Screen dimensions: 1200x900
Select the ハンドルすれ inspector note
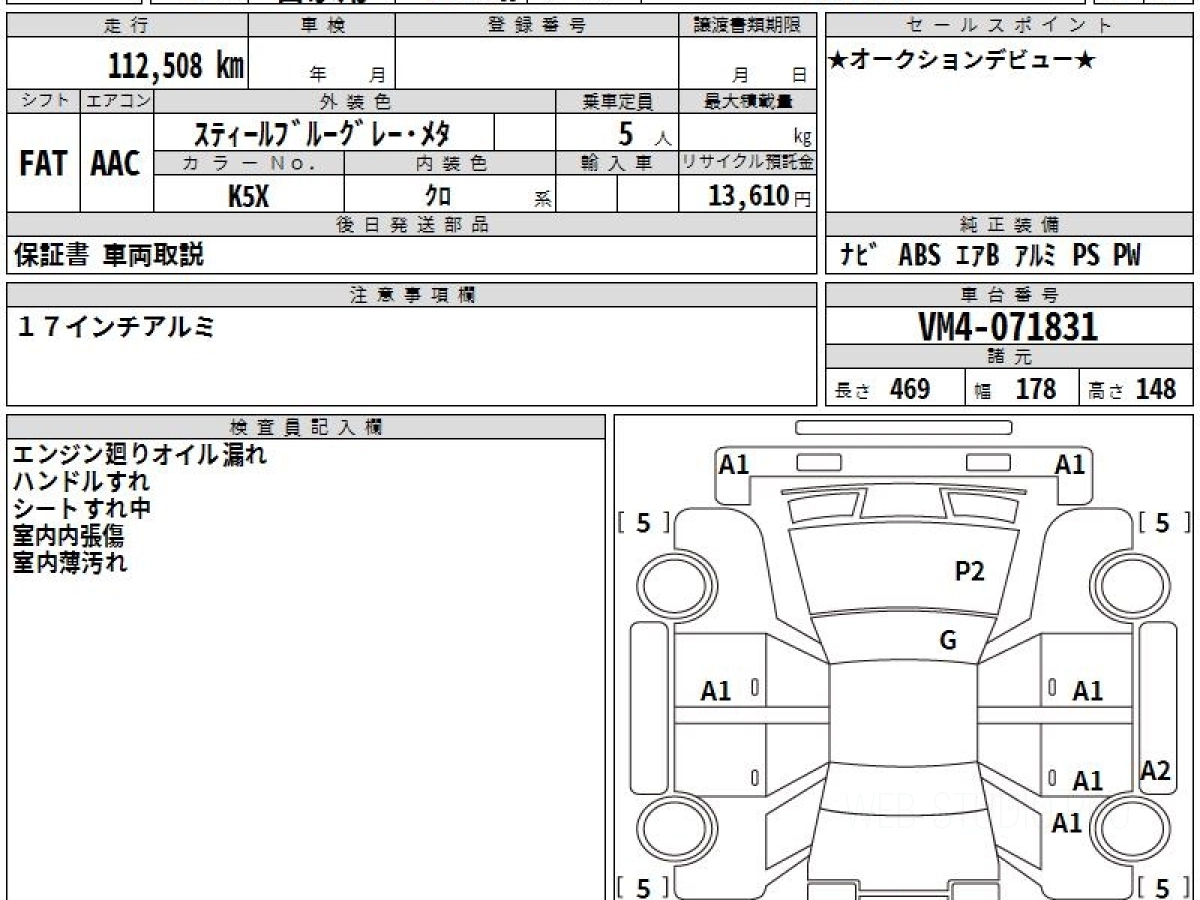click(x=81, y=482)
